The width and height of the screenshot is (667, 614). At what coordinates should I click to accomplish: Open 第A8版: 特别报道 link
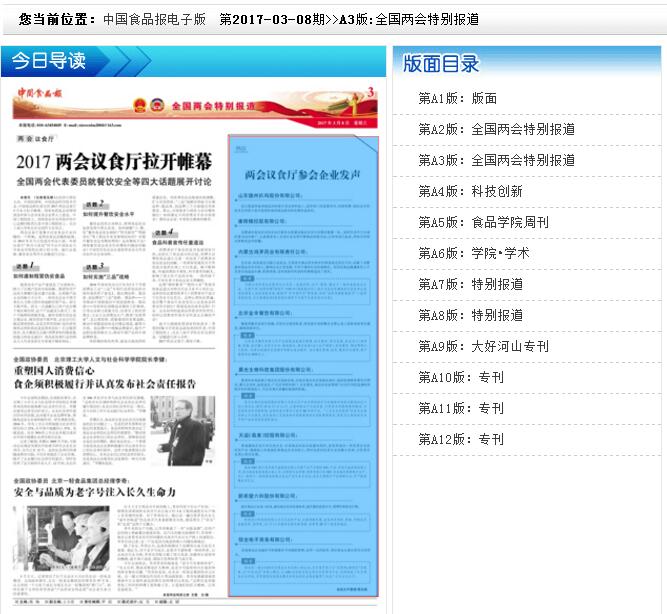[x=470, y=315]
